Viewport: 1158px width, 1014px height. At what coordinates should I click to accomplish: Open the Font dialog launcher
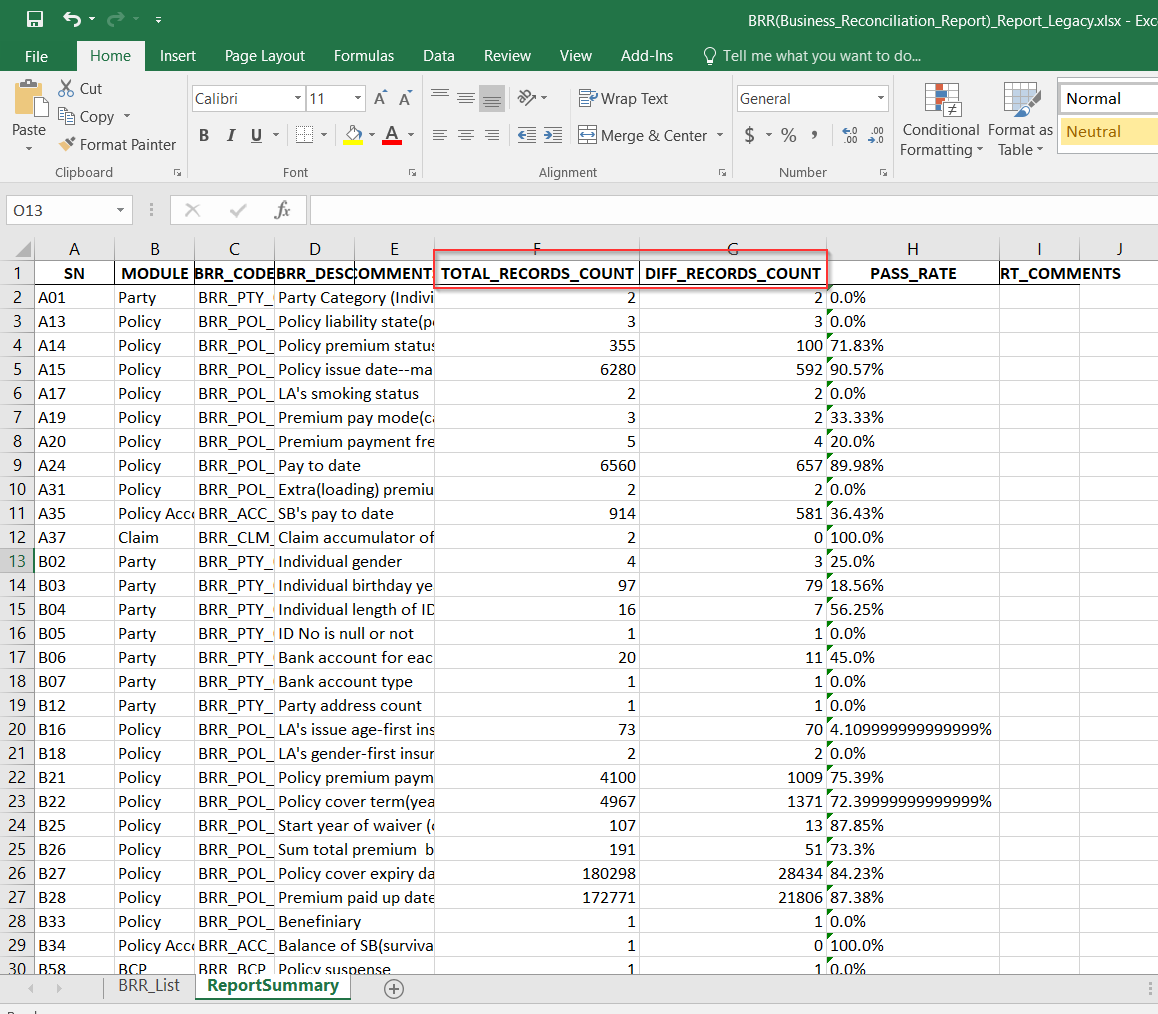[x=412, y=173]
